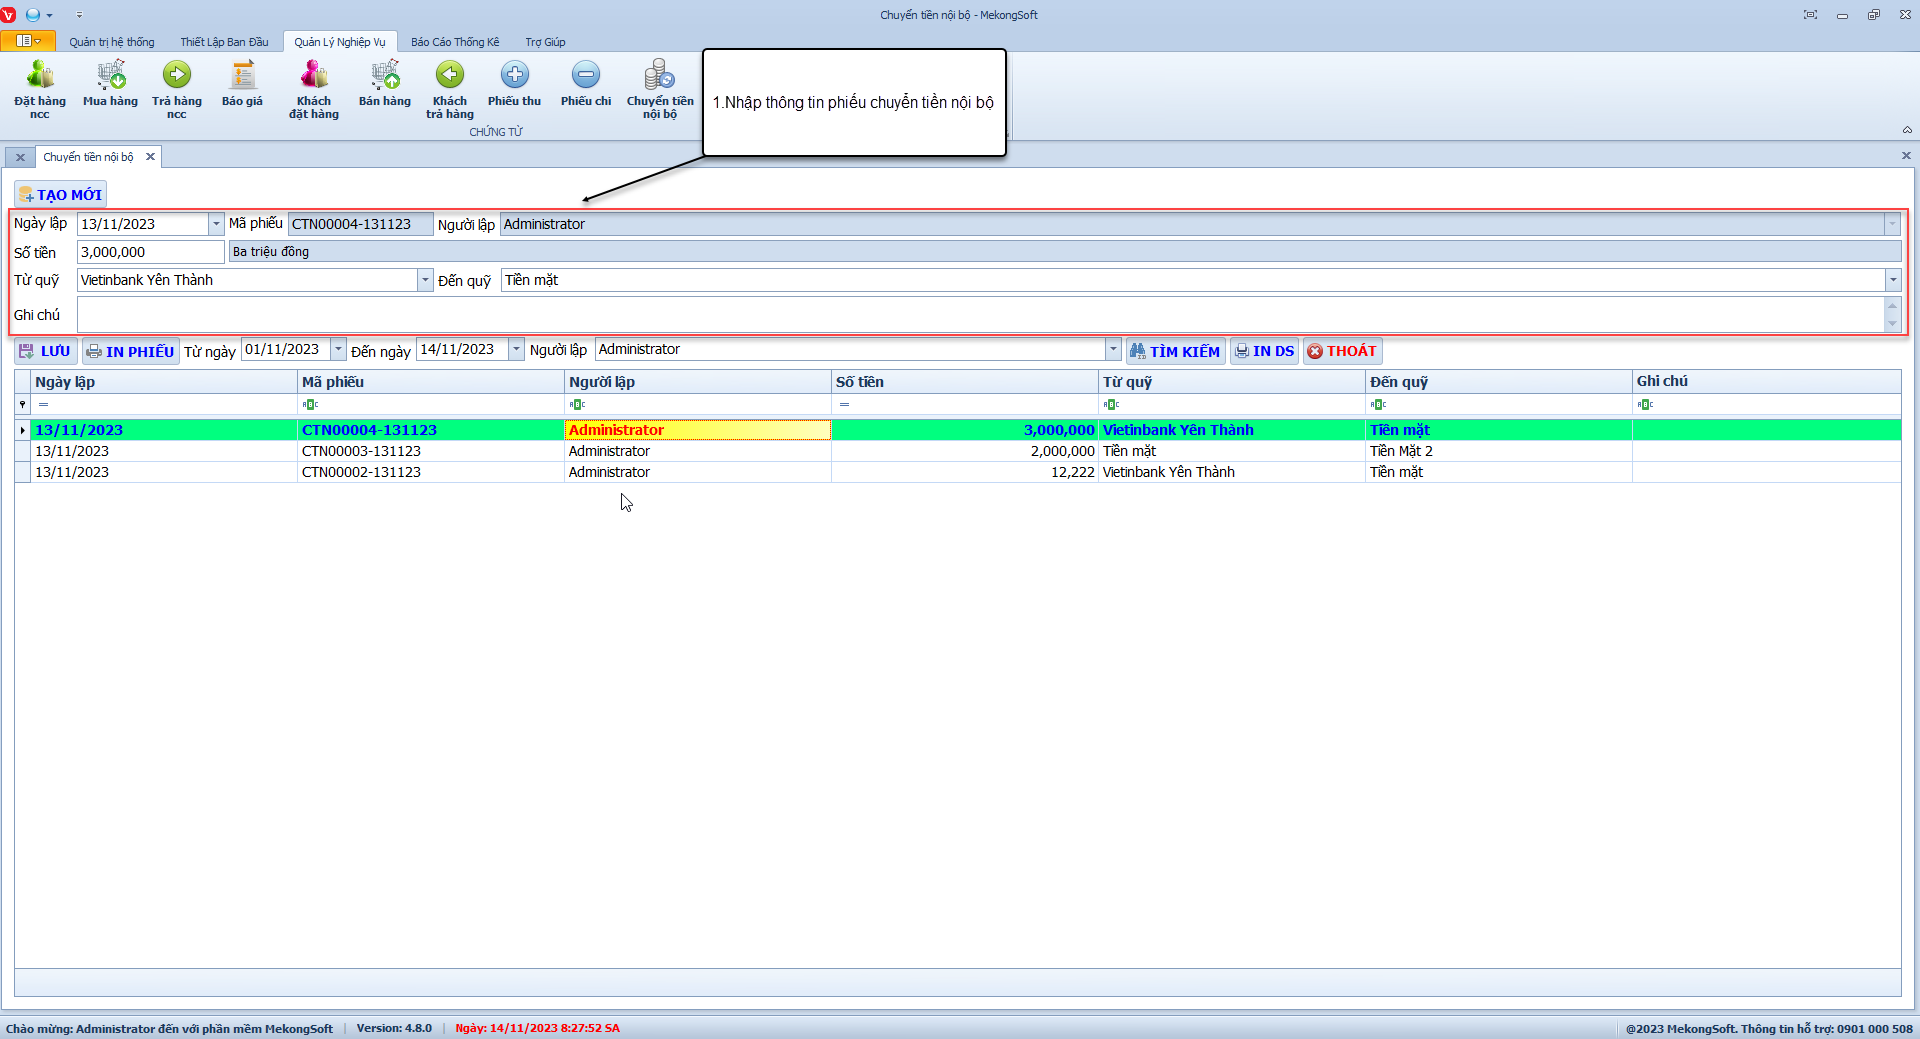Open the Khách trả hàng ribbon tool
The height and width of the screenshot is (1039, 1920).
450,89
